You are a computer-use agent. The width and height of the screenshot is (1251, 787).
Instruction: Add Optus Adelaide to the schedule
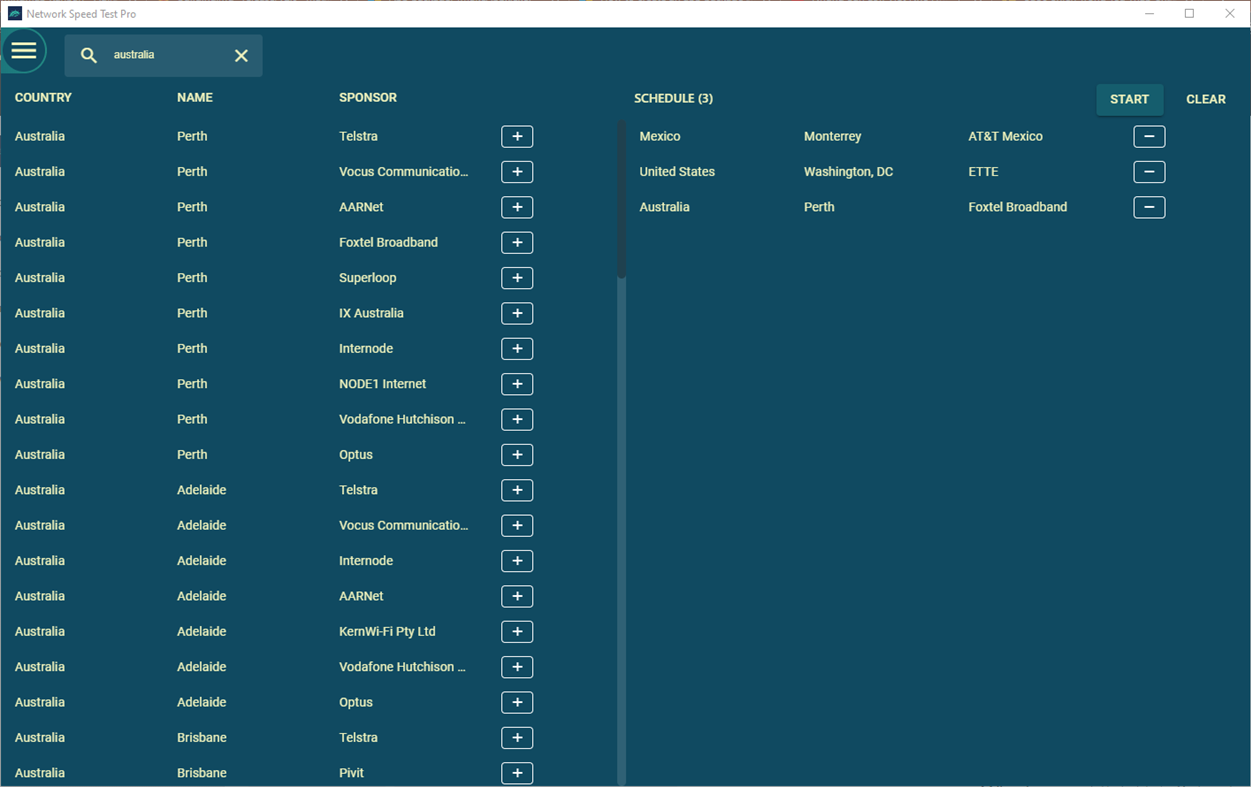click(x=517, y=702)
